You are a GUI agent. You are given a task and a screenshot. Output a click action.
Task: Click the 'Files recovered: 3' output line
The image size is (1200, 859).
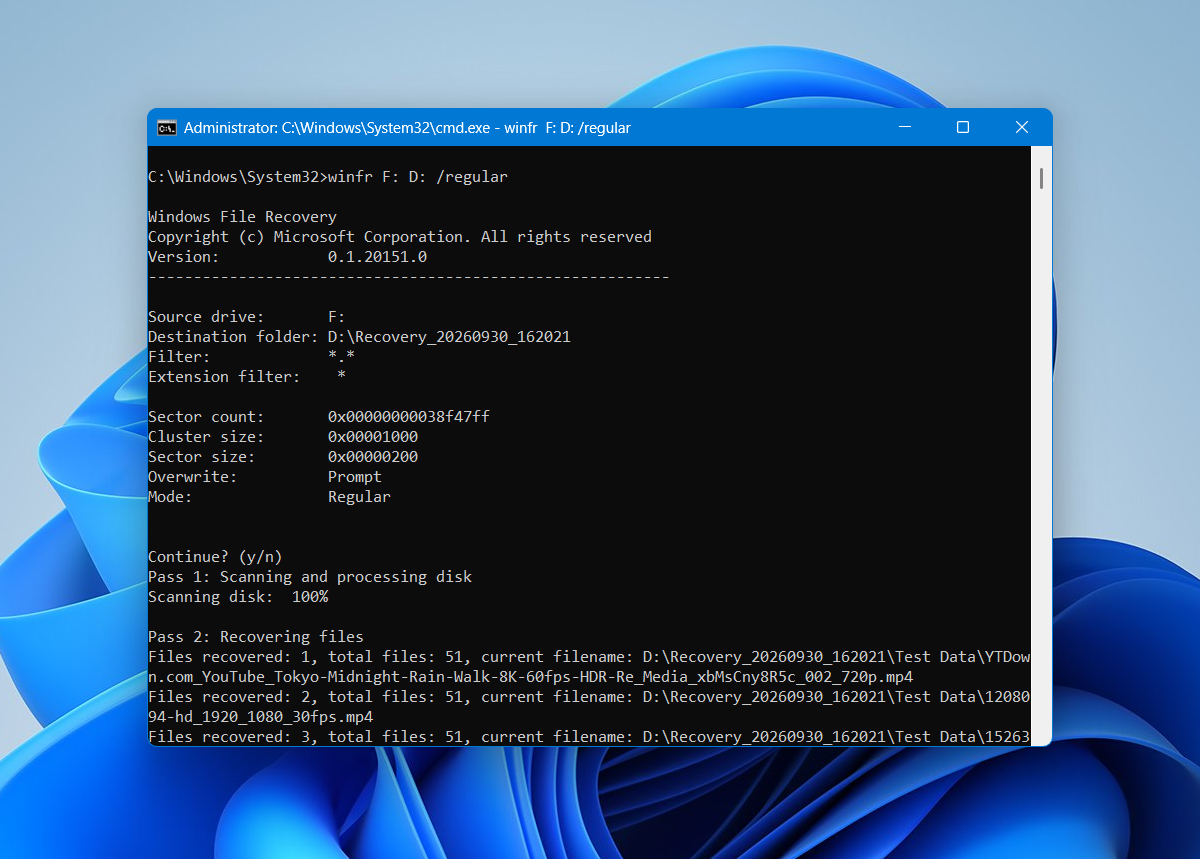(x=588, y=737)
